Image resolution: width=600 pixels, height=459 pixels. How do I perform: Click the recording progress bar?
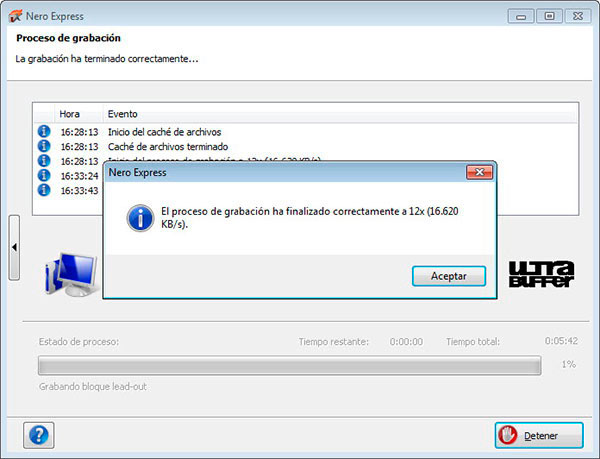click(290, 365)
